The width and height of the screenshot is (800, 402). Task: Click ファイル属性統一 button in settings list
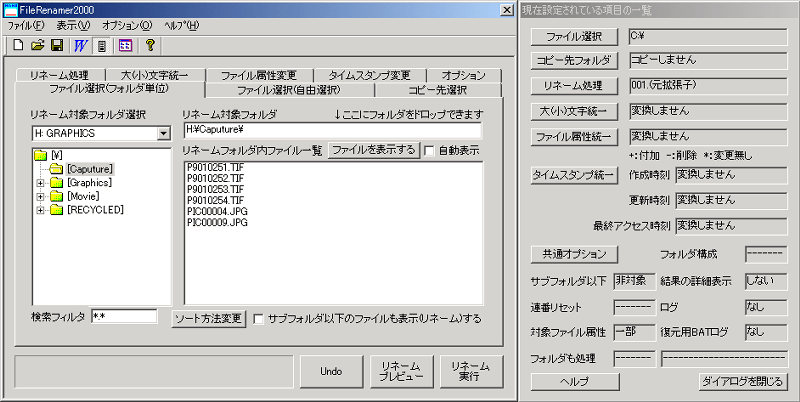pyautogui.click(x=574, y=137)
